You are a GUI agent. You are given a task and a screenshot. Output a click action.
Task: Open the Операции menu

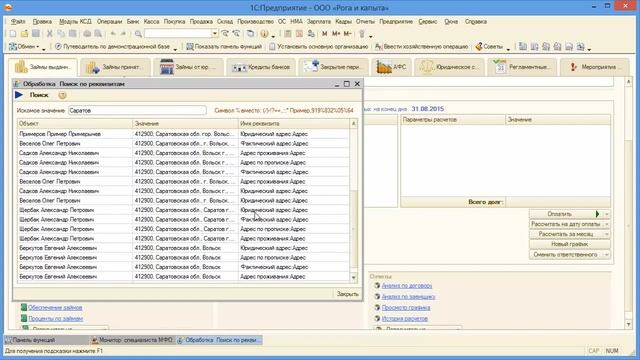pyautogui.click(x=109, y=22)
